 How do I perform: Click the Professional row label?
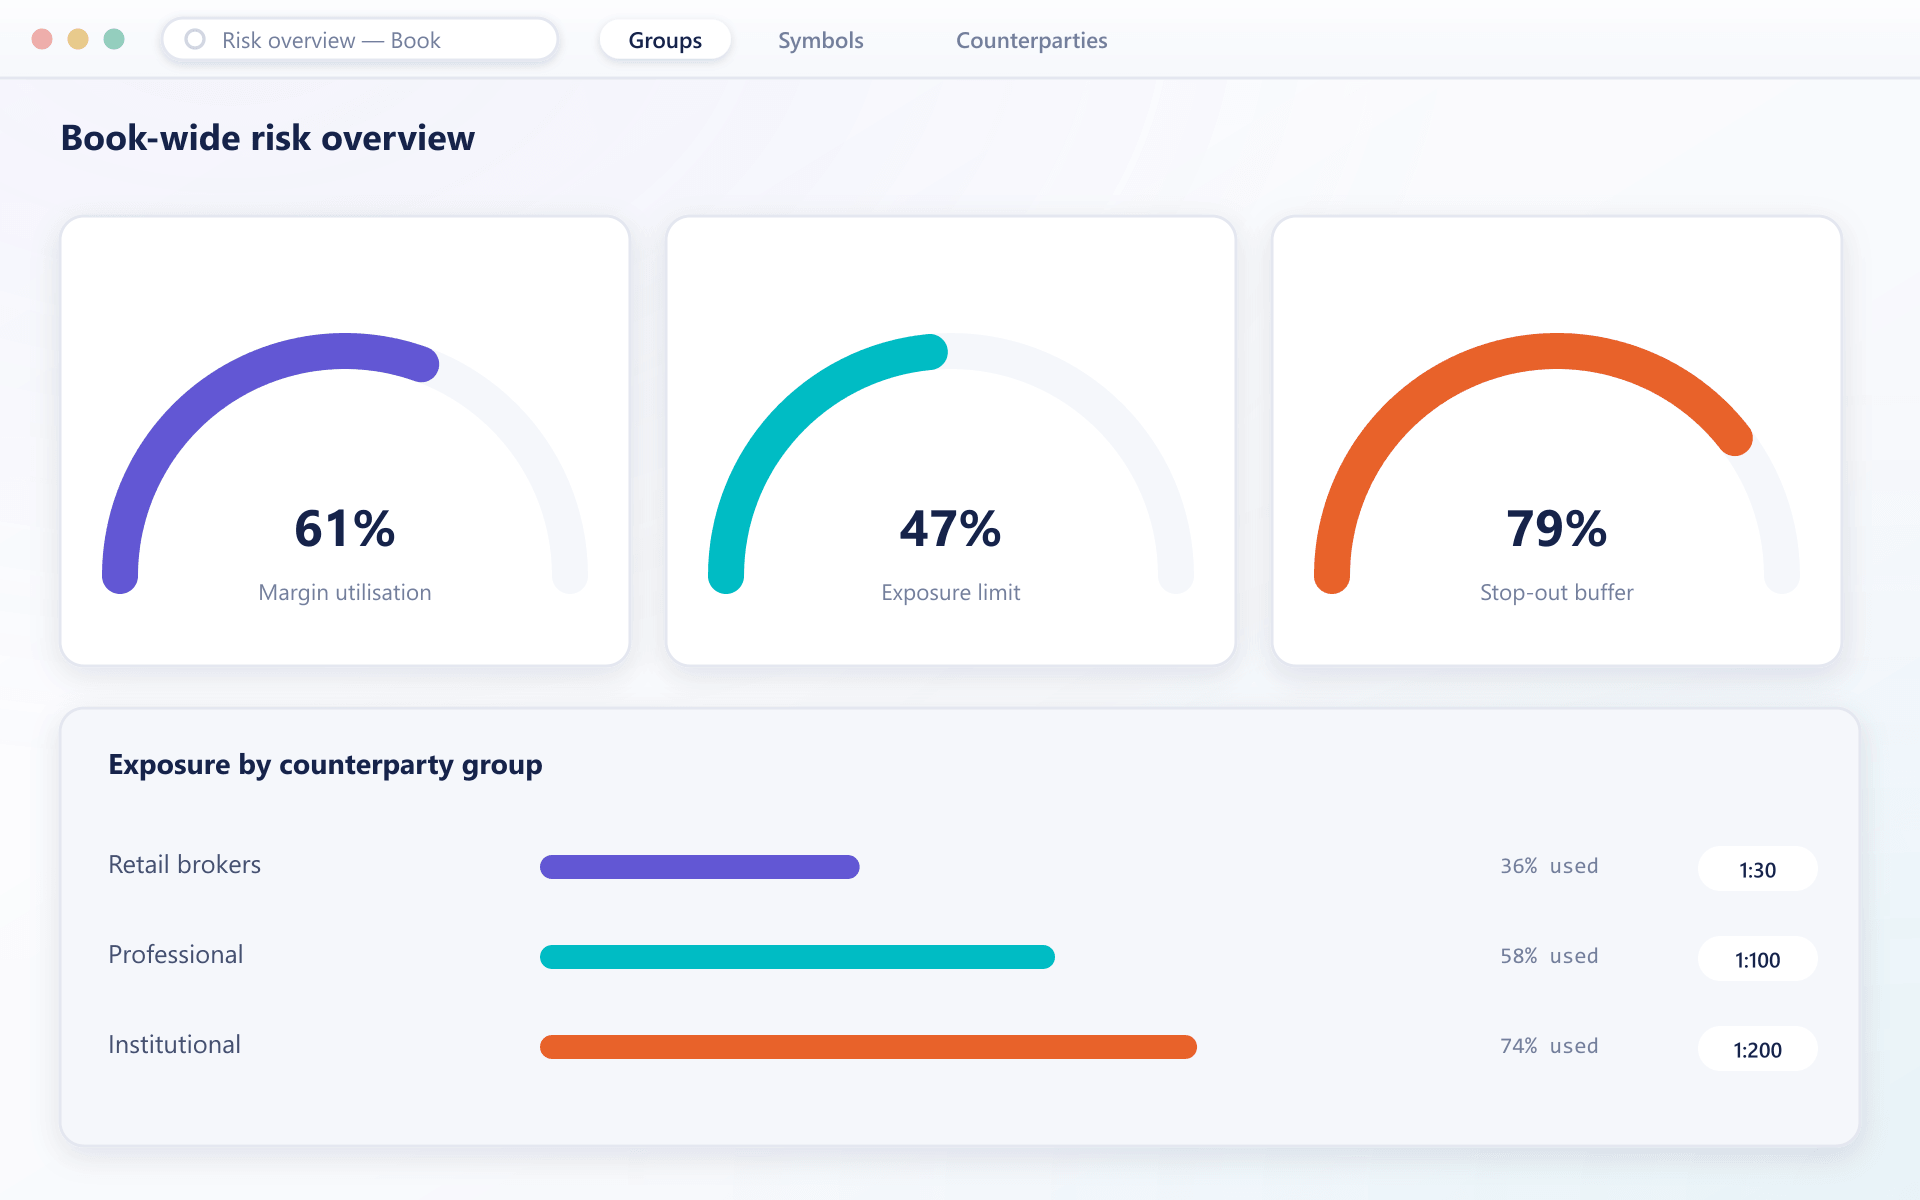coord(175,955)
